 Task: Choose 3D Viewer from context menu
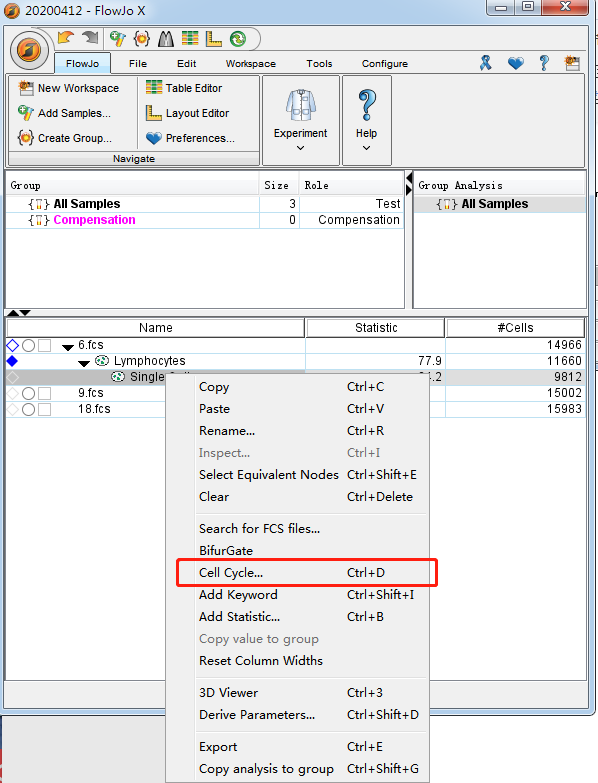point(298,693)
